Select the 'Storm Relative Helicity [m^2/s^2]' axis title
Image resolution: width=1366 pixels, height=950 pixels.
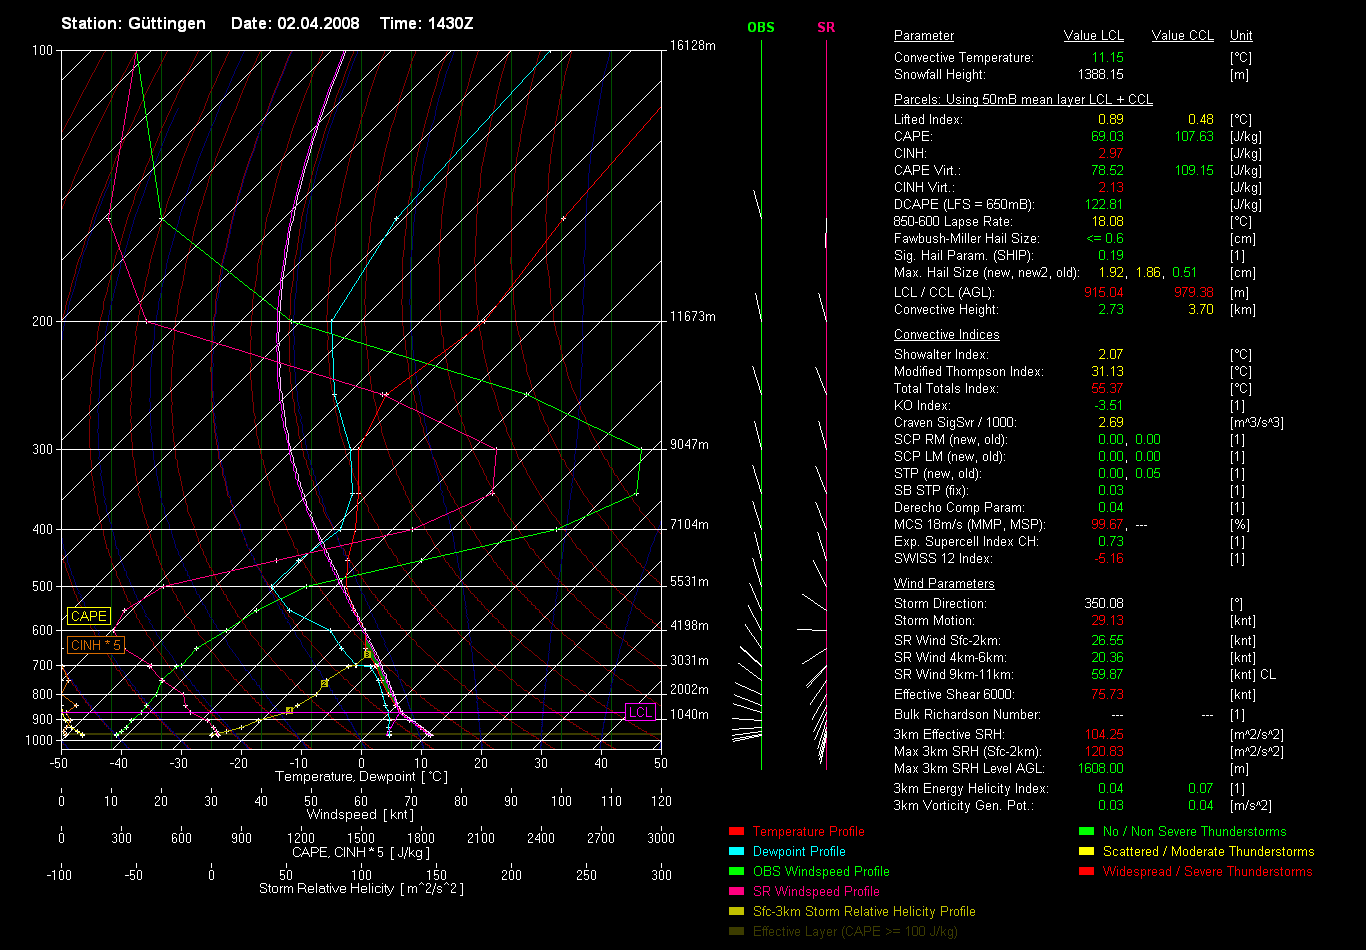pyautogui.click(x=361, y=889)
